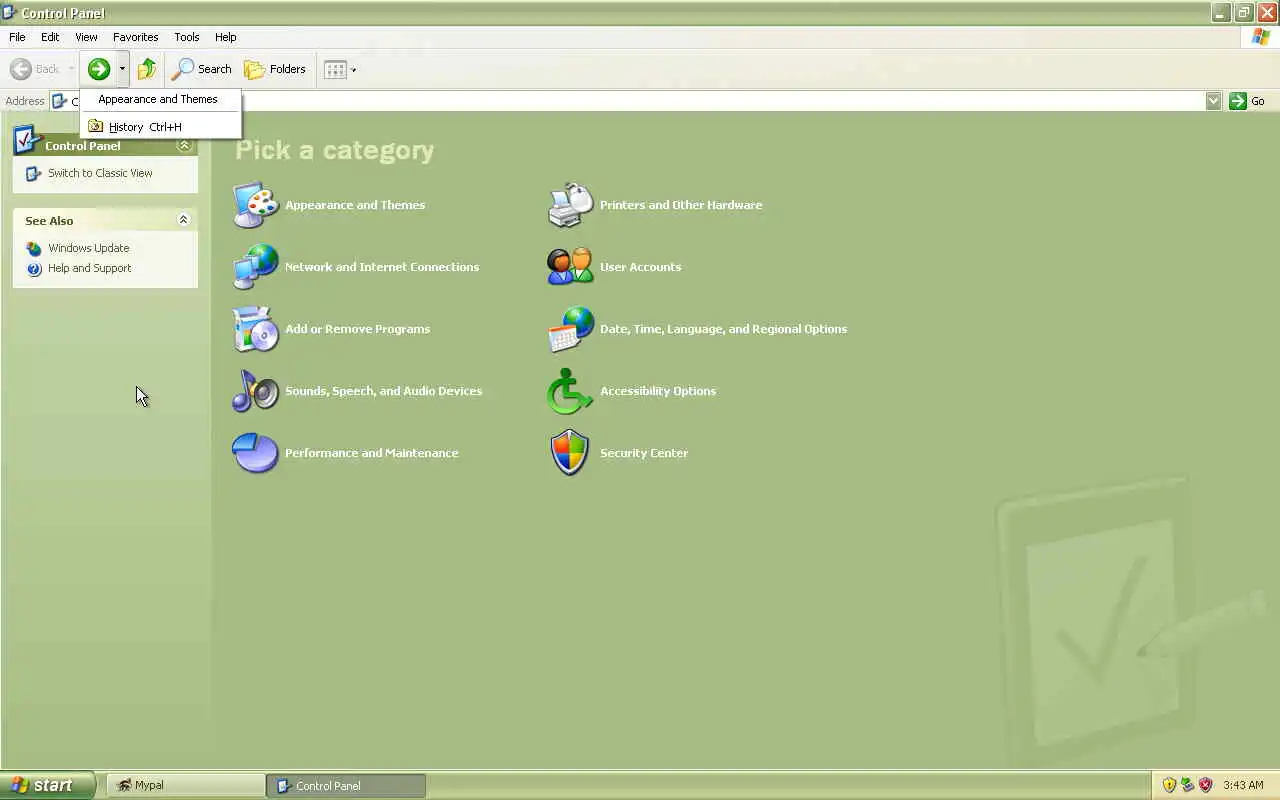Click the Accessibility Options wheelchair icon
Viewport: 1280px width, 800px height.
pyautogui.click(x=571, y=391)
